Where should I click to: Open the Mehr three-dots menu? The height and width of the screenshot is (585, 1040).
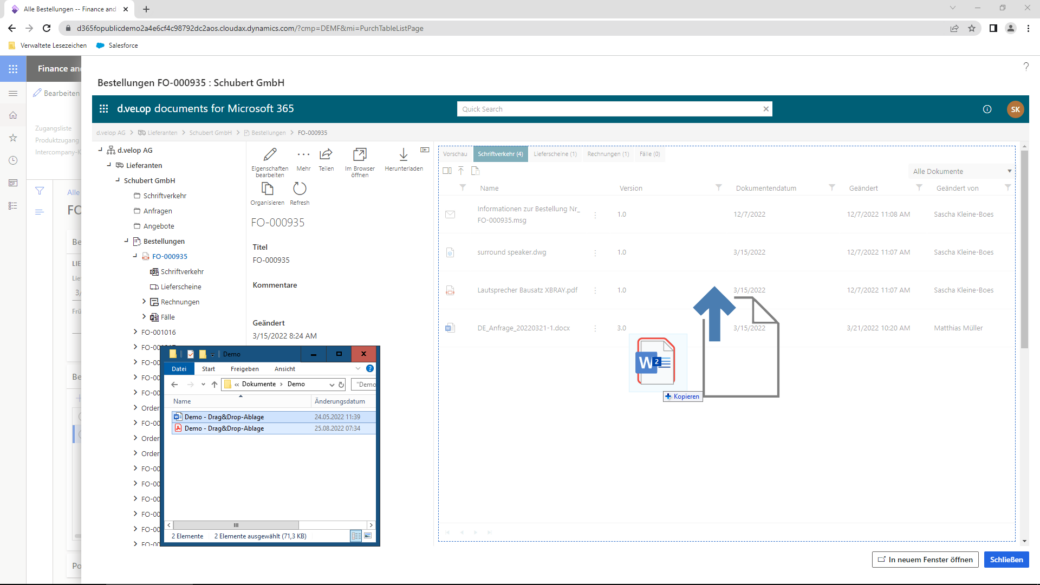(303, 155)
